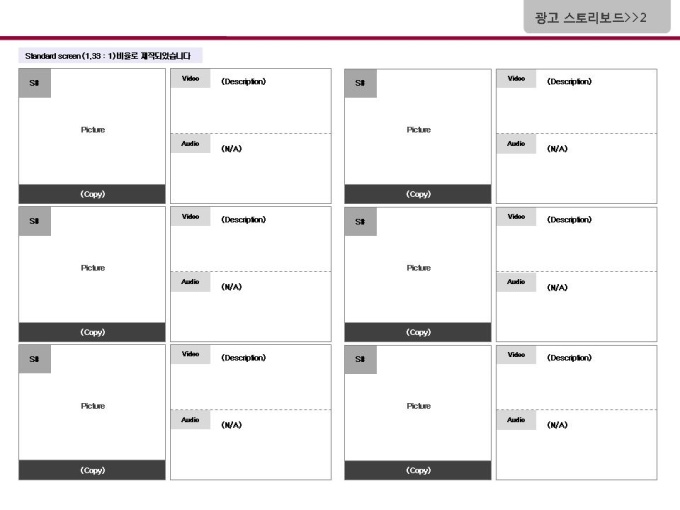Click the (Copy) bar in the top-left frame
The height and width of the screenshot is (510, 680).
point(92,194)
